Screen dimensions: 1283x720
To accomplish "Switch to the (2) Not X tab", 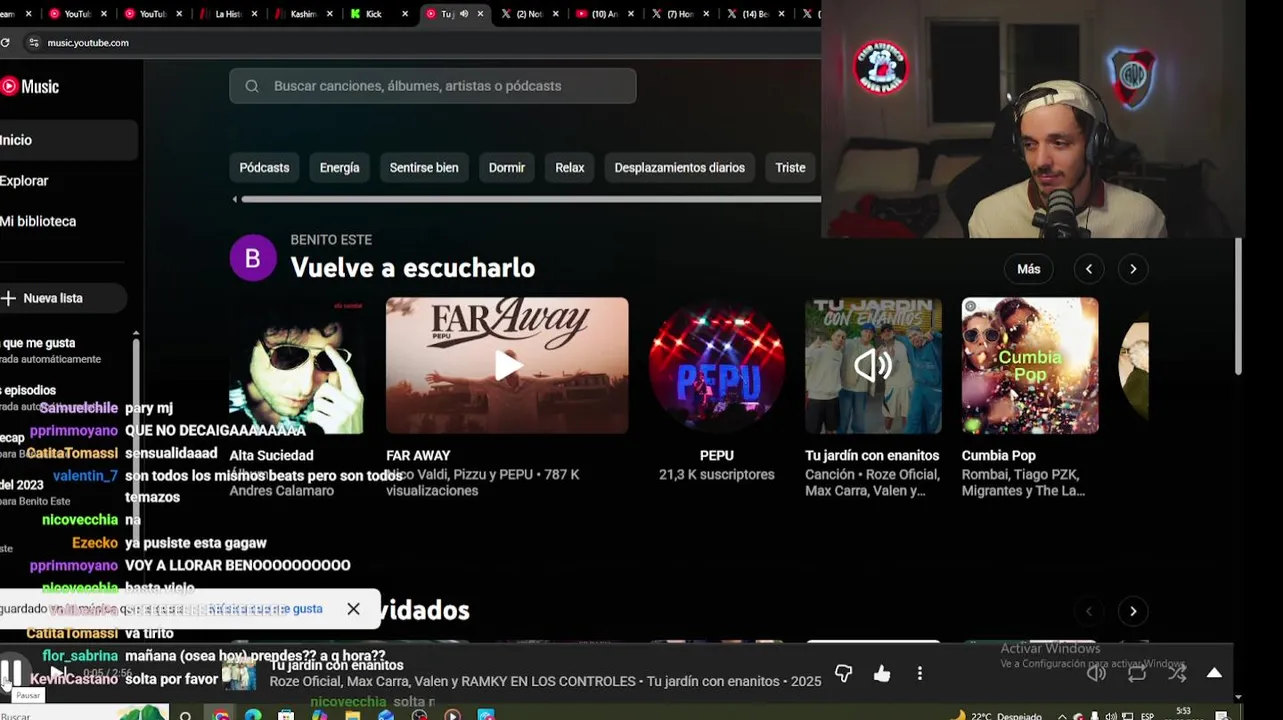I will [x=529, y=14].
